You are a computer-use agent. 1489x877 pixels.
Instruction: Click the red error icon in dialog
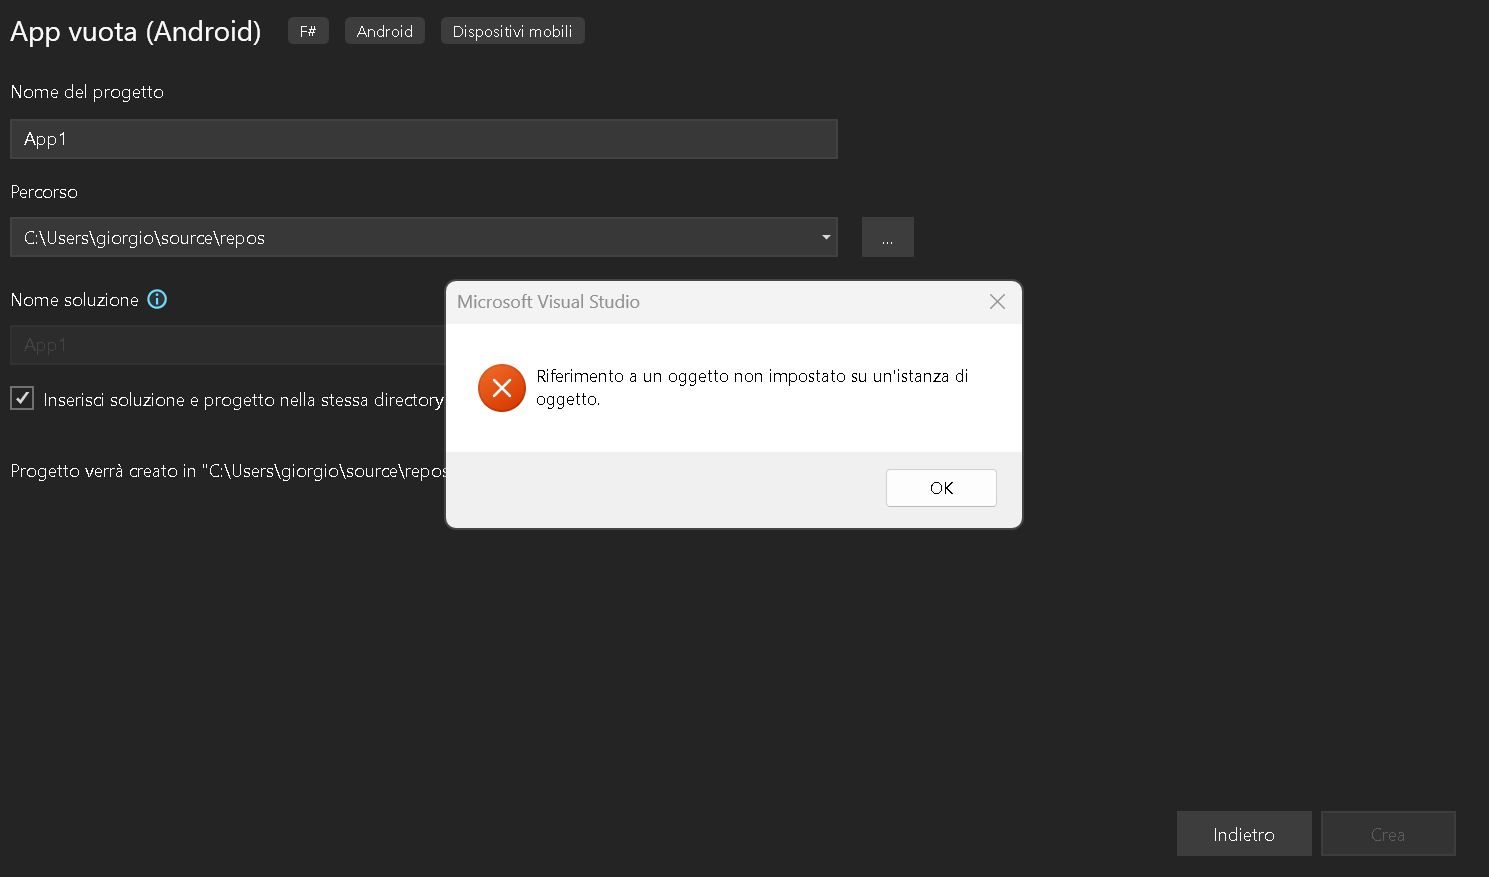[x=502, y=388]
